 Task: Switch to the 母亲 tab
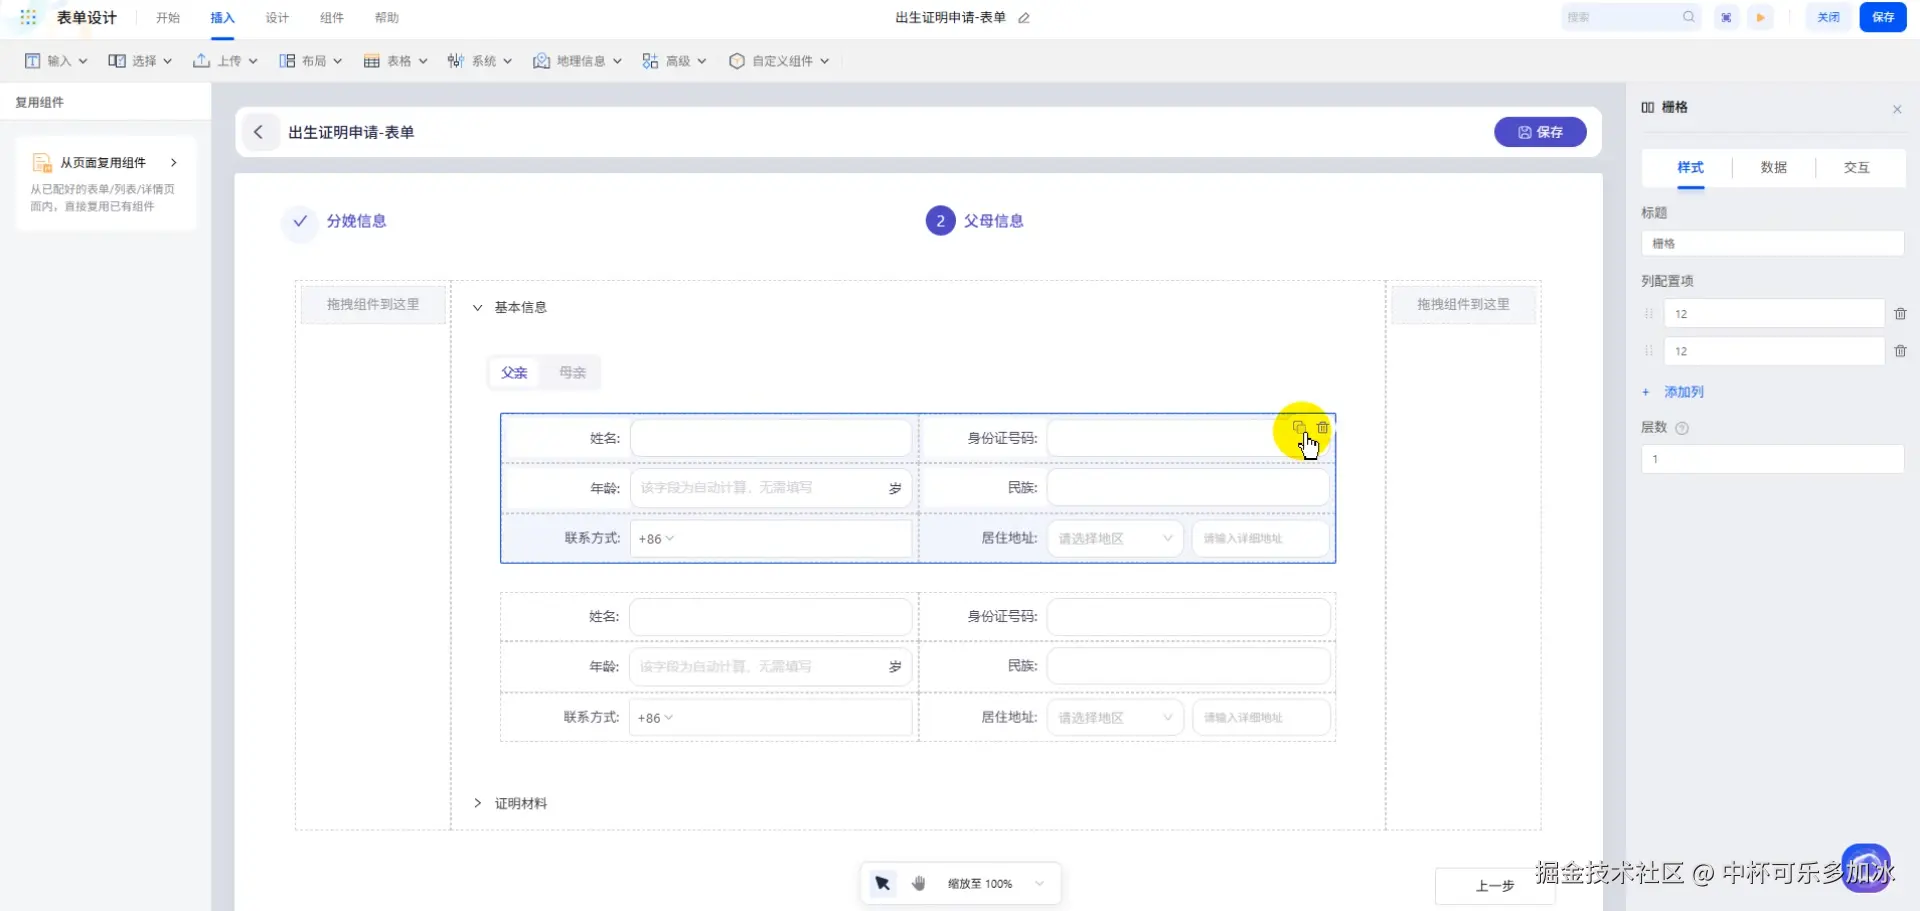click(x=573, y=373)
